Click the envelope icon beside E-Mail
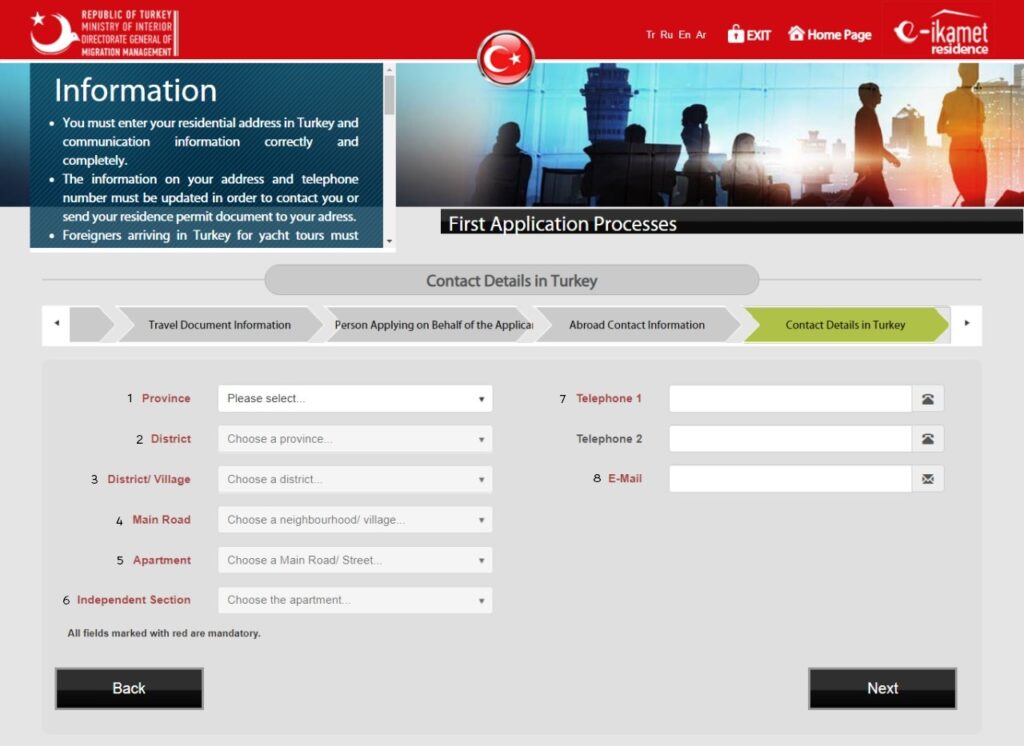Viewport: 1024px width, 746px height. 927,479
